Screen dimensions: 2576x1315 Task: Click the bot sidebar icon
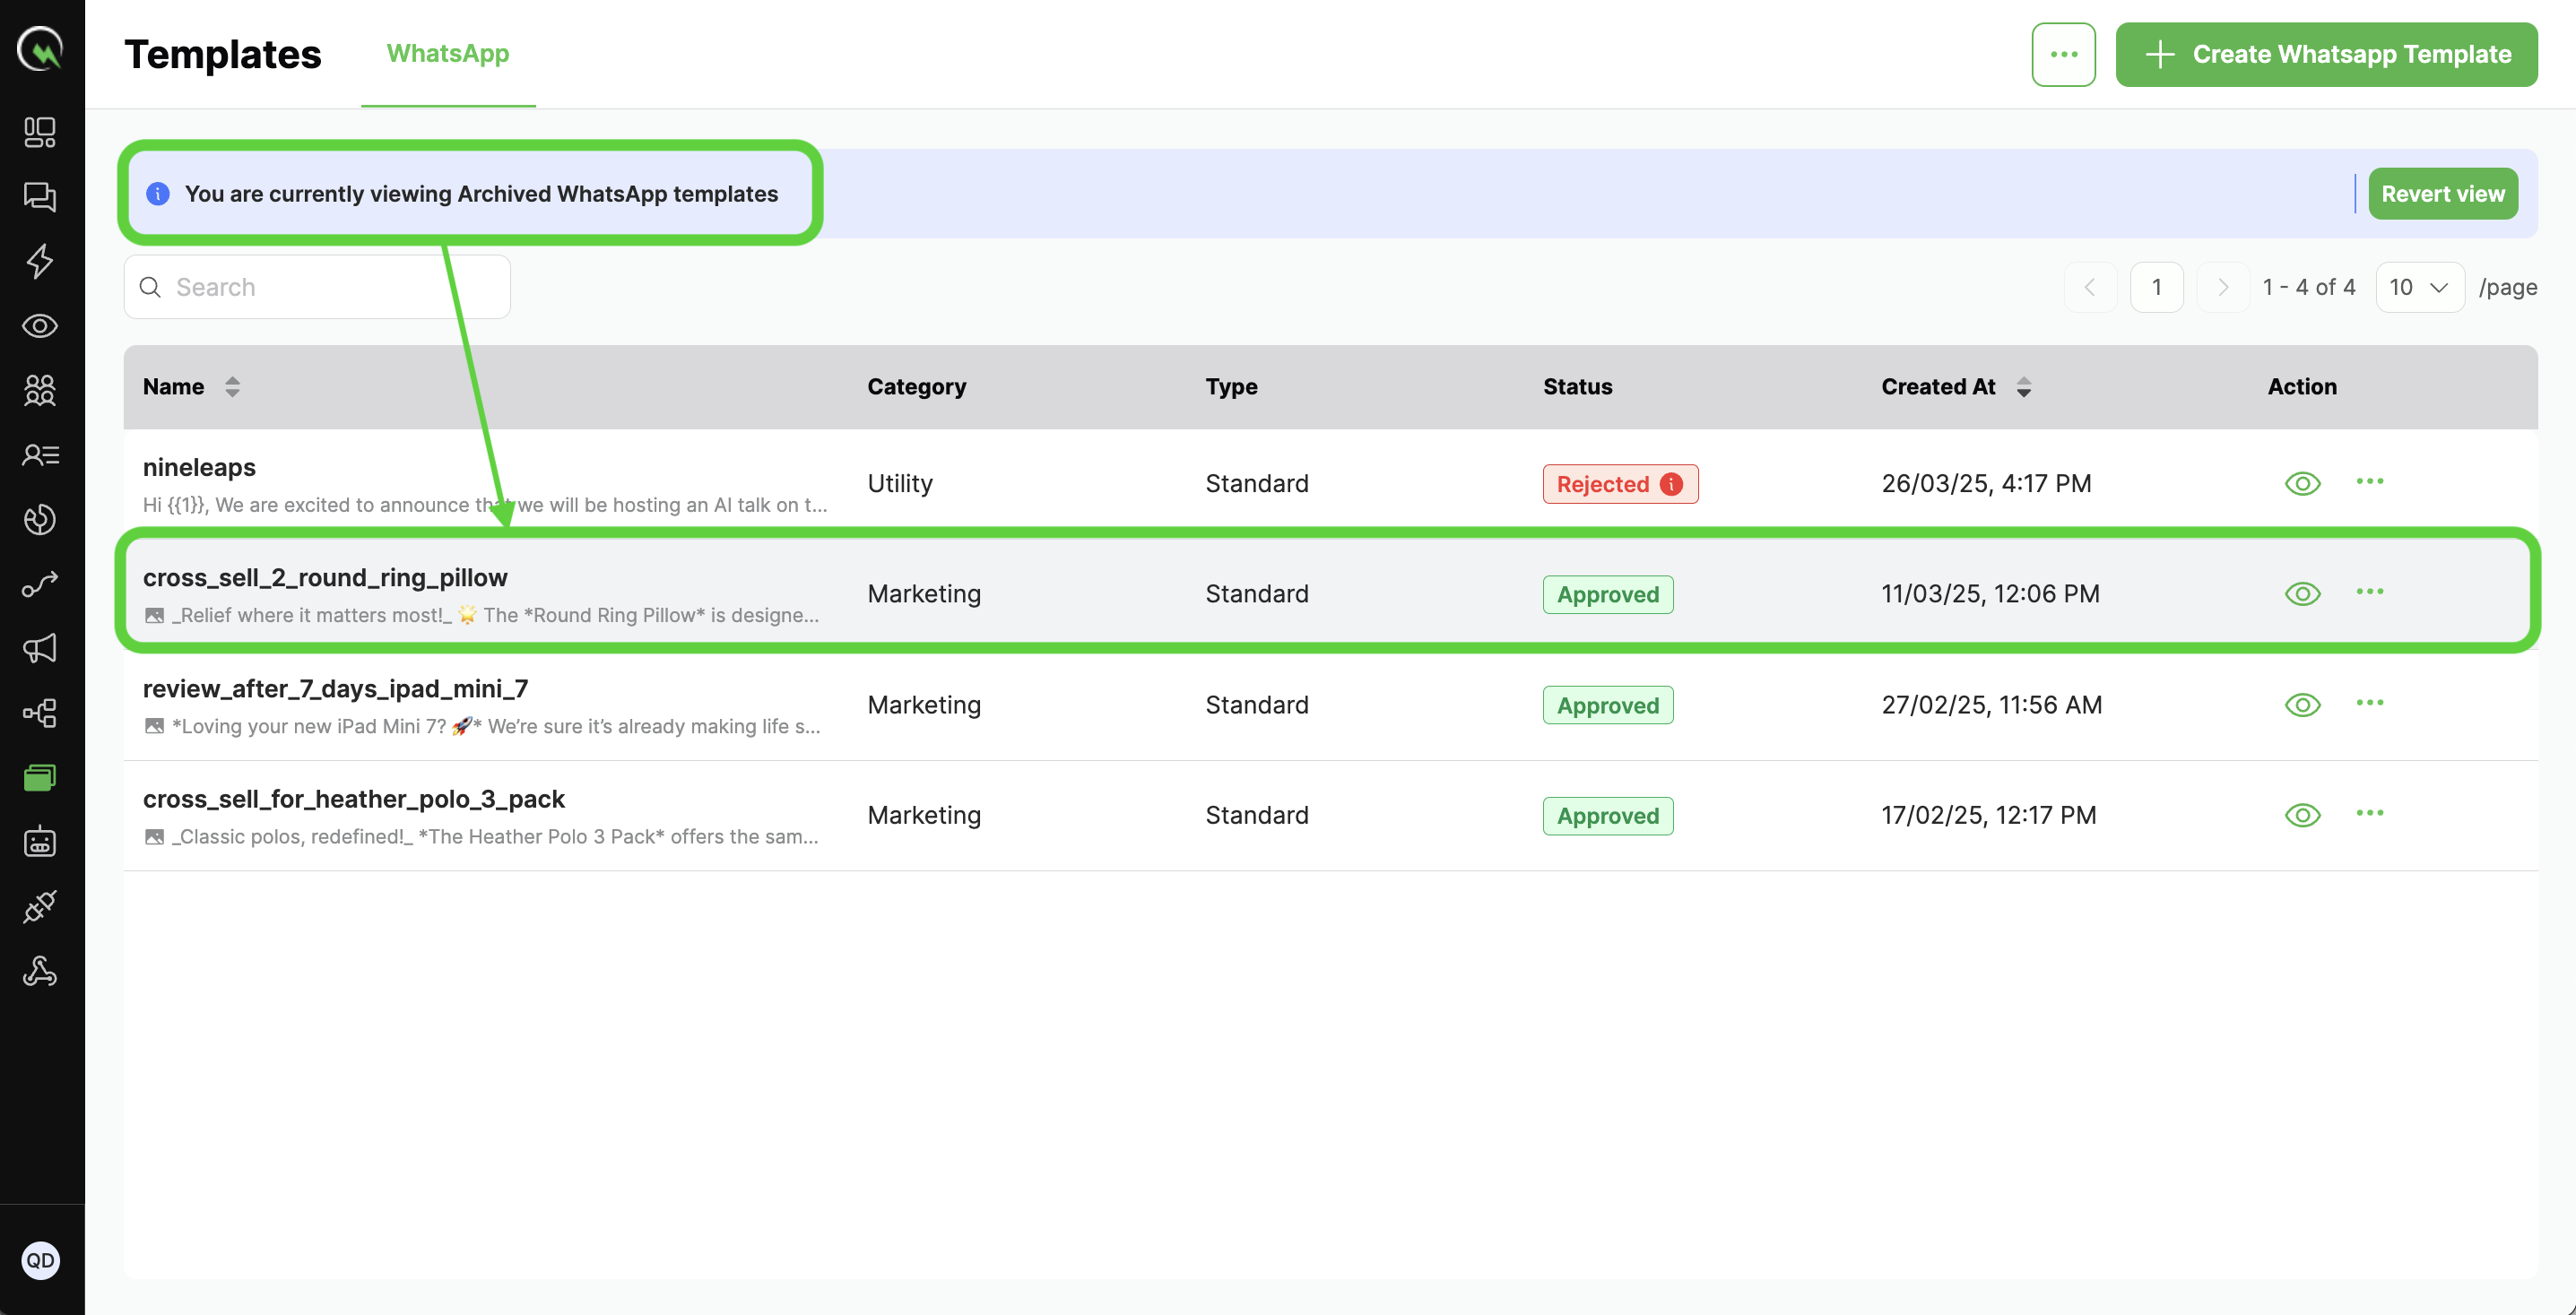(x=40, y=842)
